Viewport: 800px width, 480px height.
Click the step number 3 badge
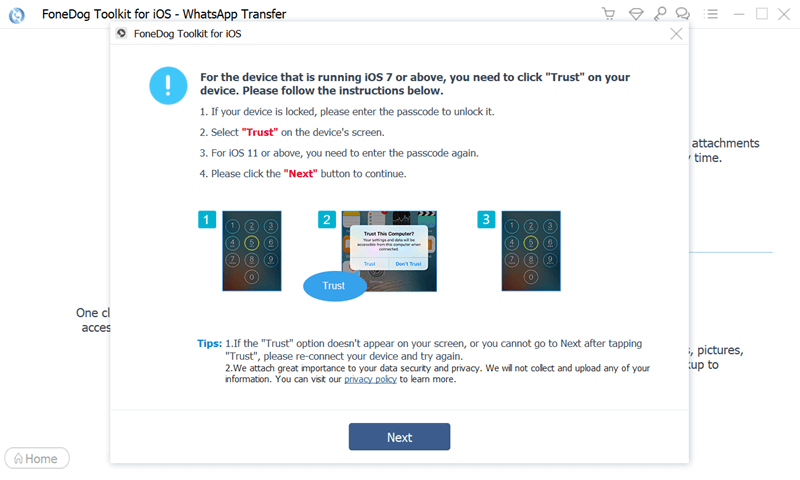486,220
